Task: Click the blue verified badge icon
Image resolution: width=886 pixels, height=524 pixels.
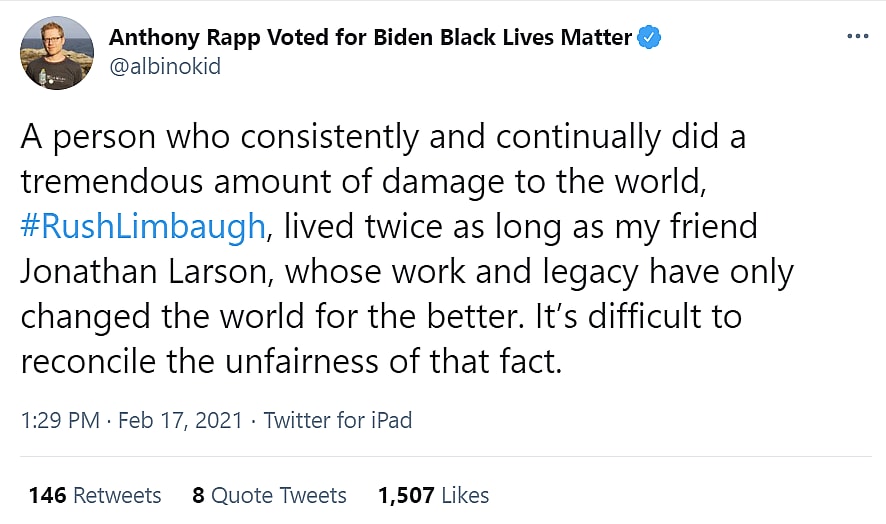Action: [650, 38]
